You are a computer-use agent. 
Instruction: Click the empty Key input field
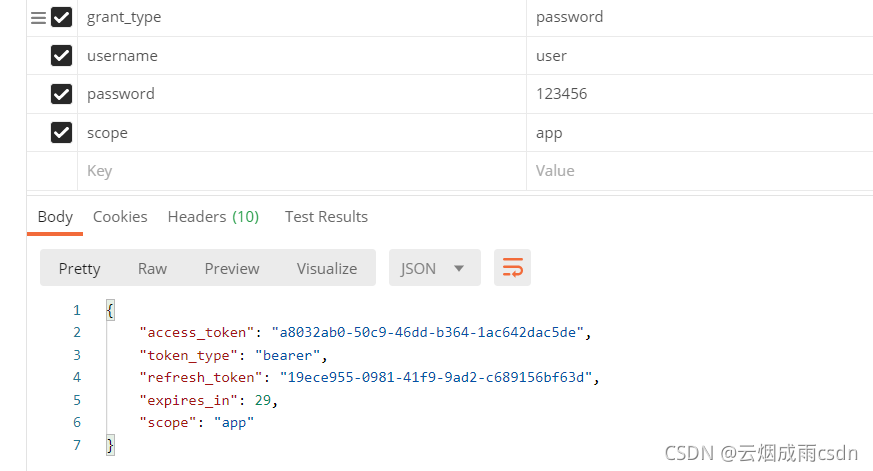pyautogui.click(x=302, y=171)
